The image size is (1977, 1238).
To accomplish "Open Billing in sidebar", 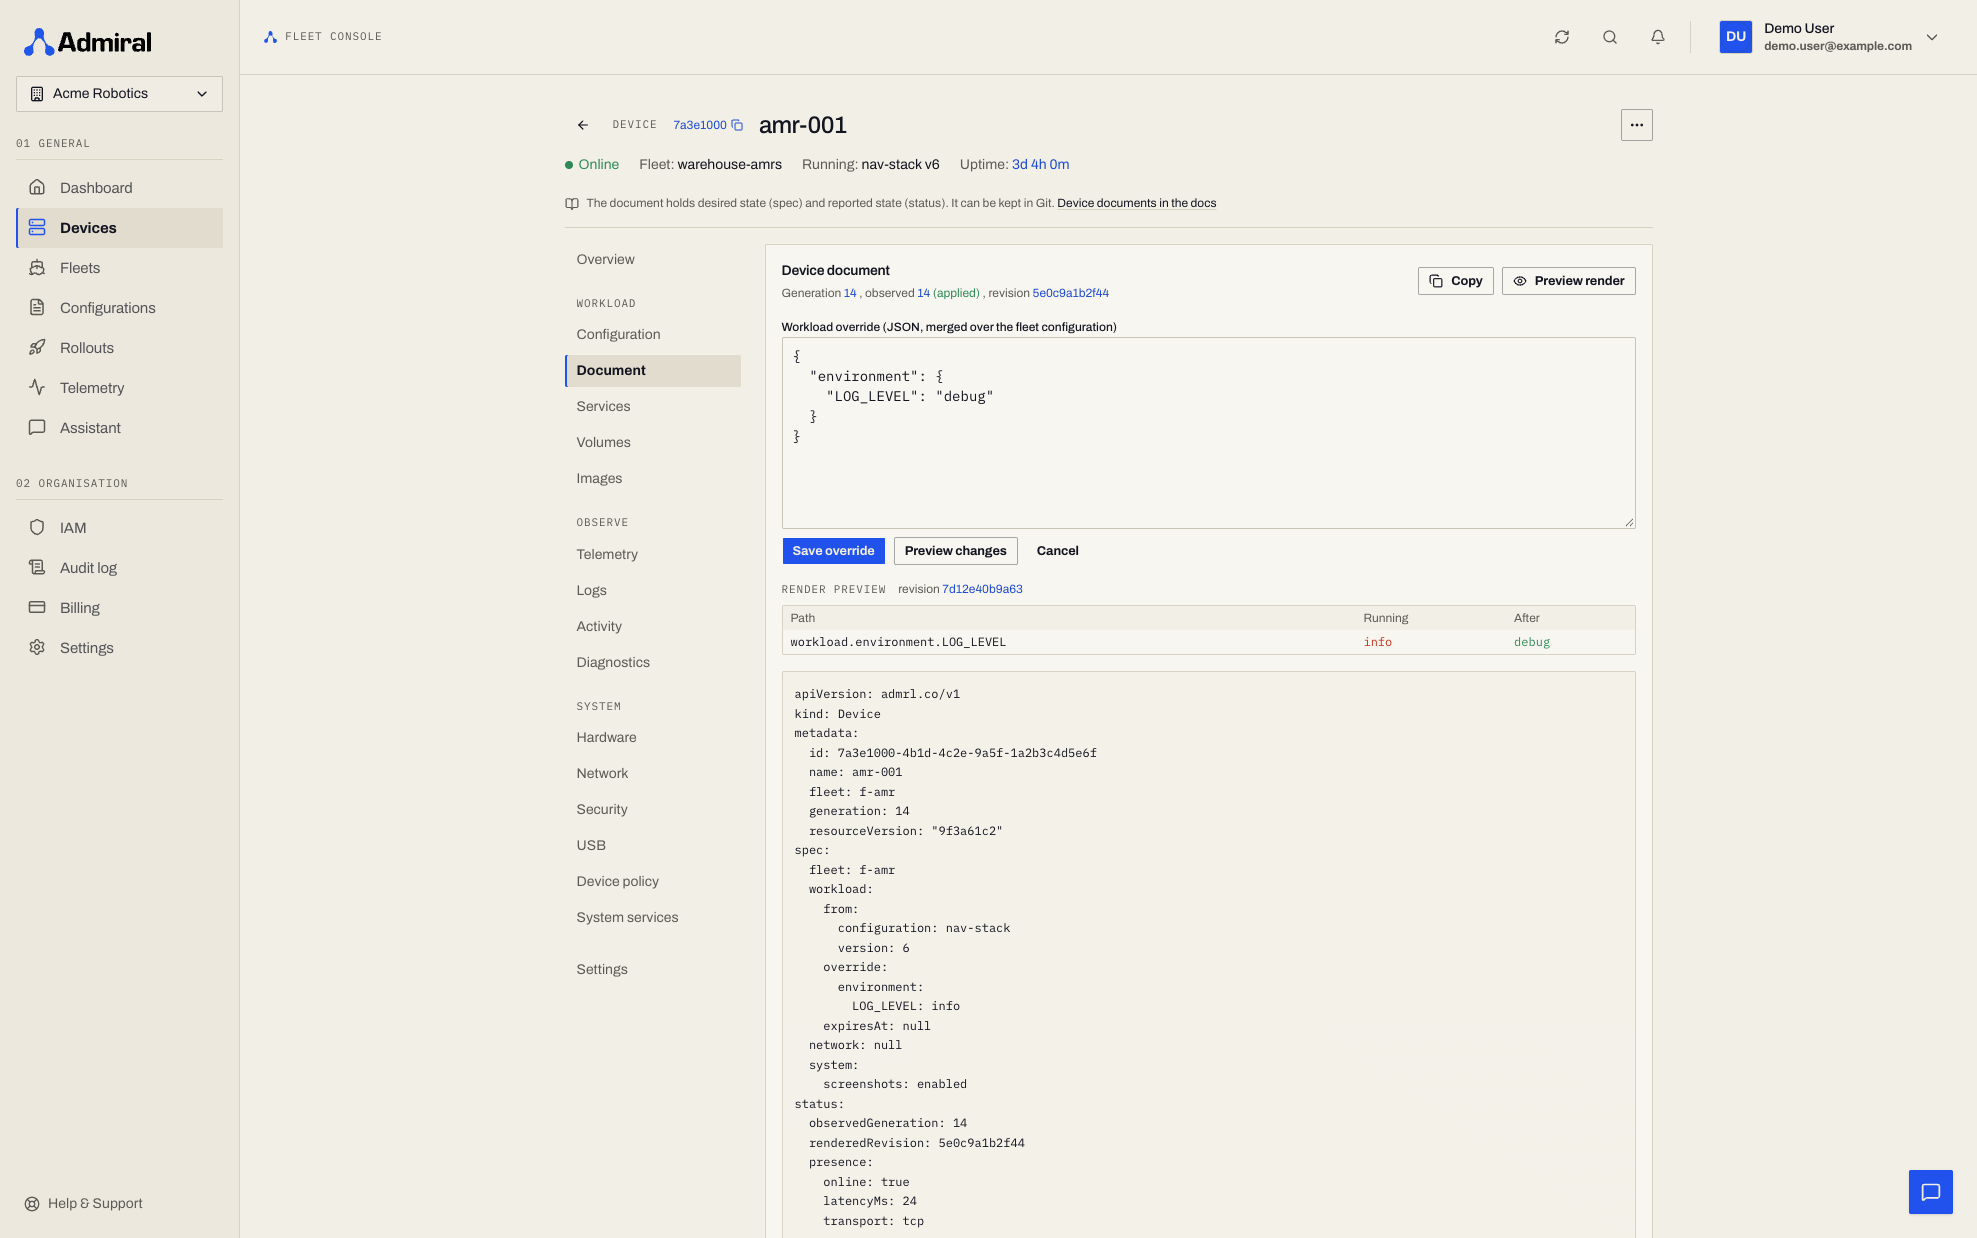I will click(119, 608).
